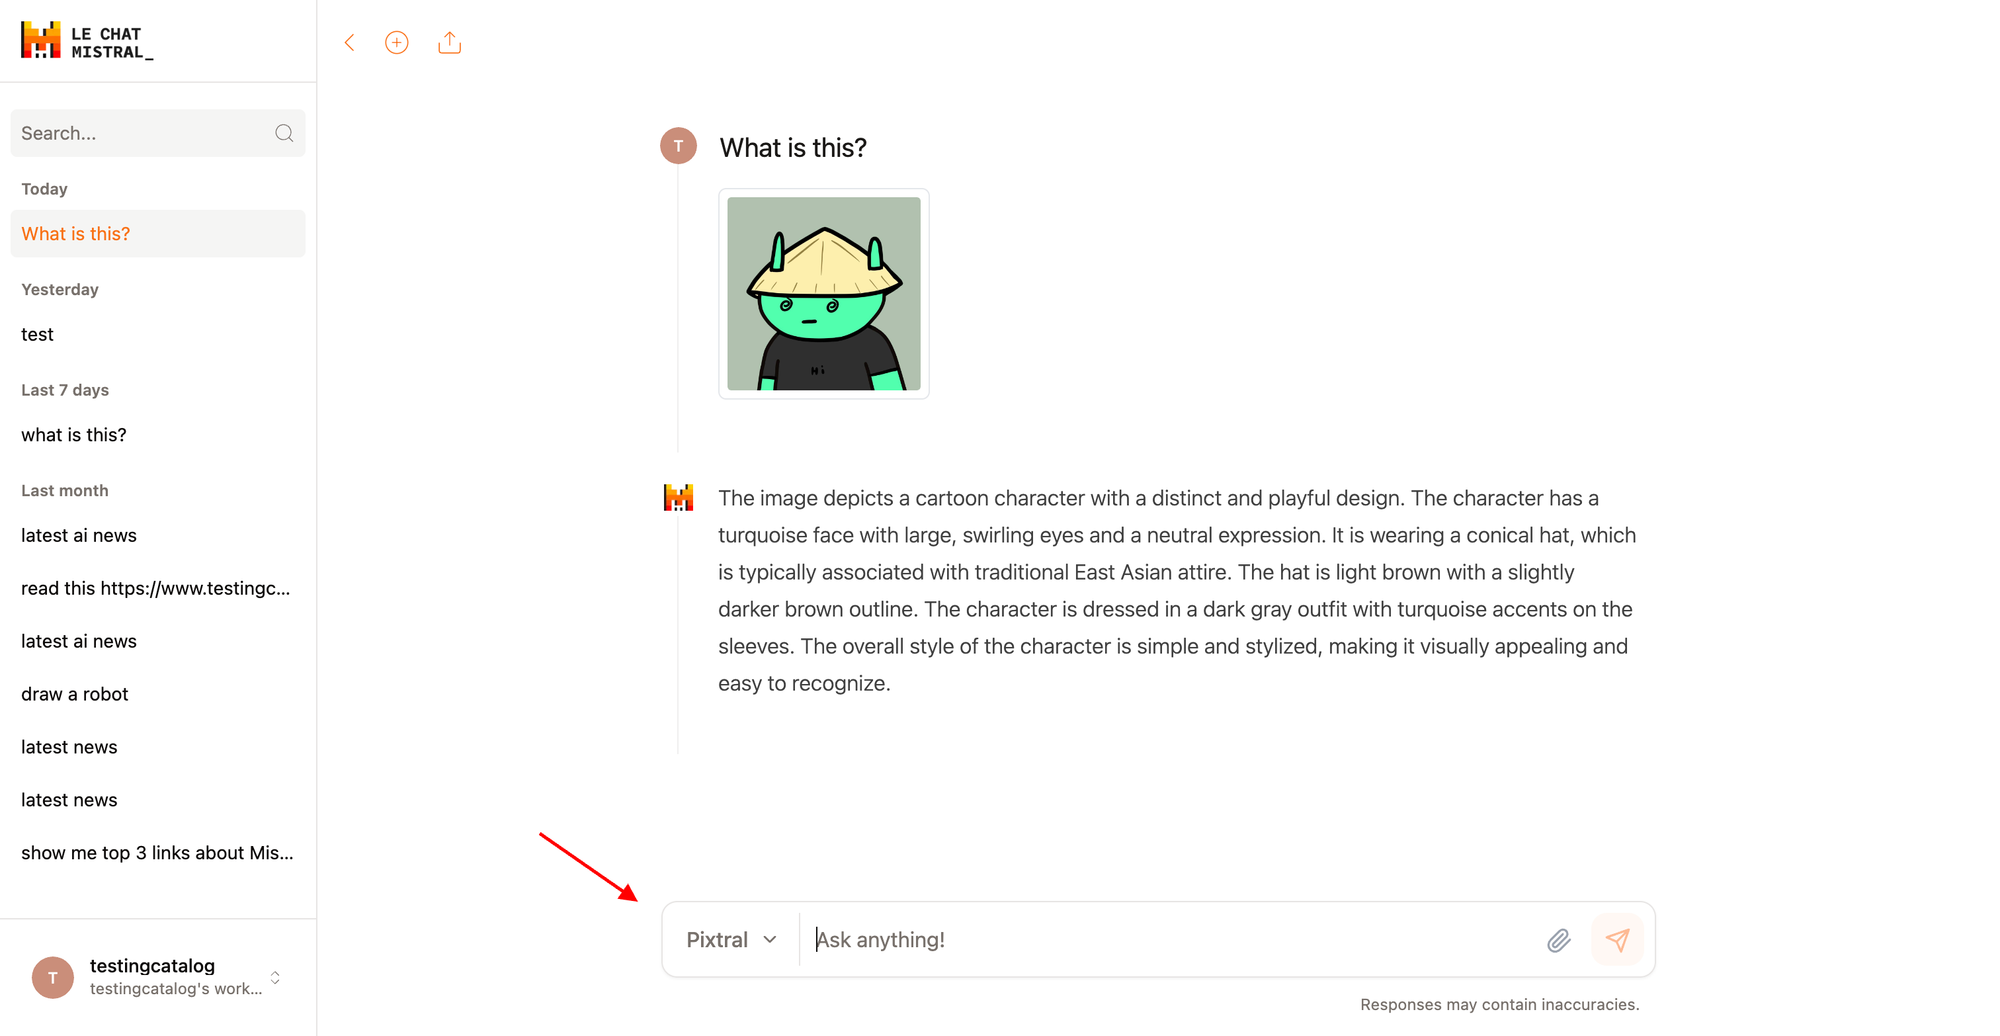The width and height of the screenshot is (2000, 1036).
Task: Open 'read this https://www.testingc...' chat
Action: pyautogui.click(x=158, y=588)
